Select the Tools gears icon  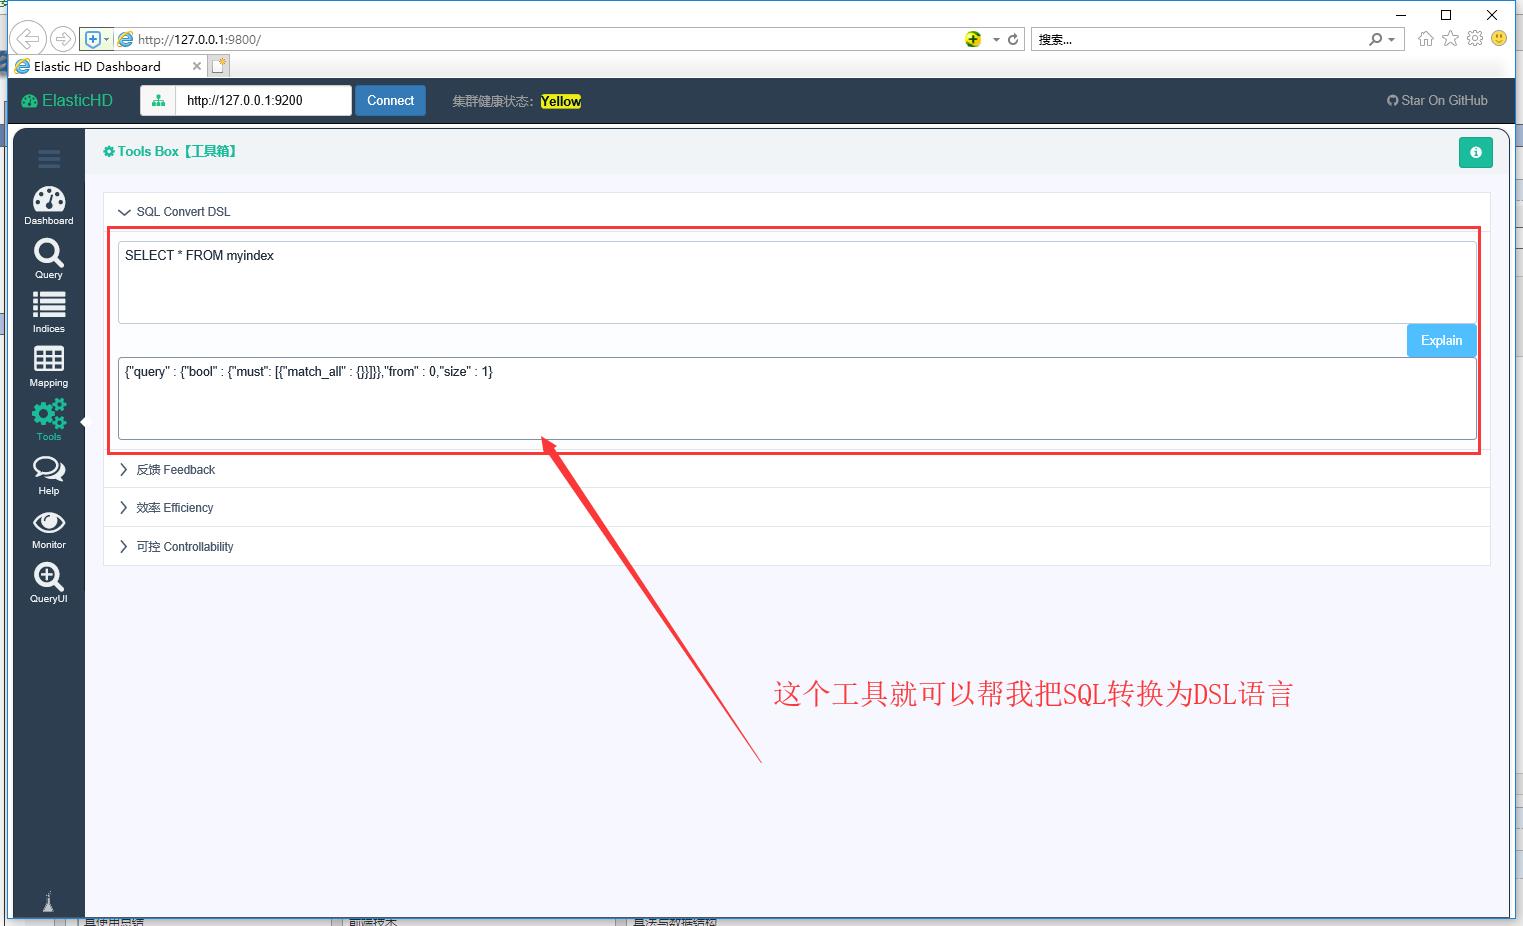pyautogui.click(x=49, y=420)
